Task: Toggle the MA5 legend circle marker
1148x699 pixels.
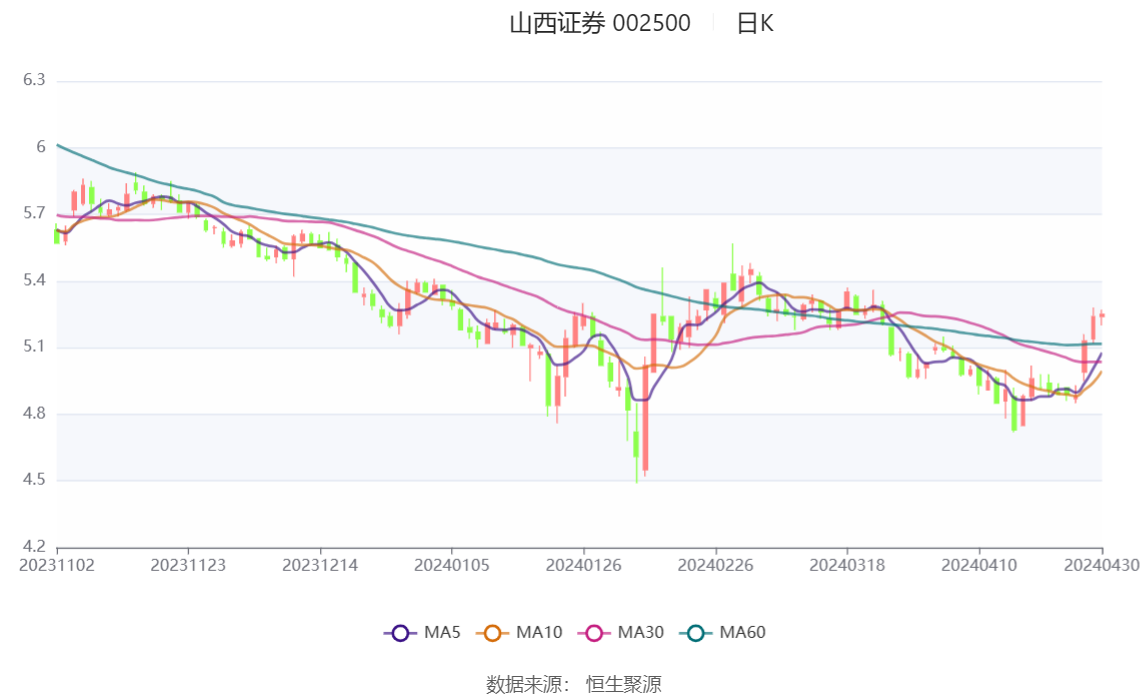Action: point(400,633)
